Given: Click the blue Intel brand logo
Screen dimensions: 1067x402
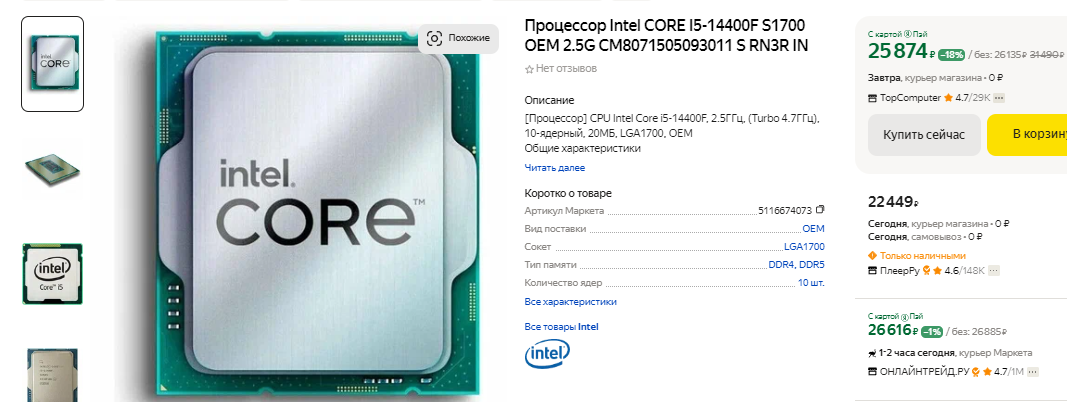Looking at the screenshot, I should point(547,354).
